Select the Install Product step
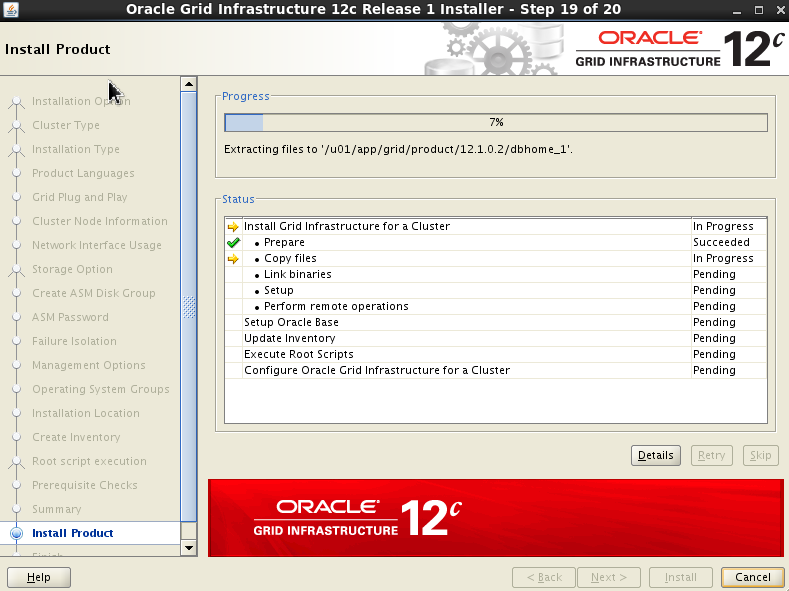The height and width of the screenshot is (591, 789). coord(72,533)
